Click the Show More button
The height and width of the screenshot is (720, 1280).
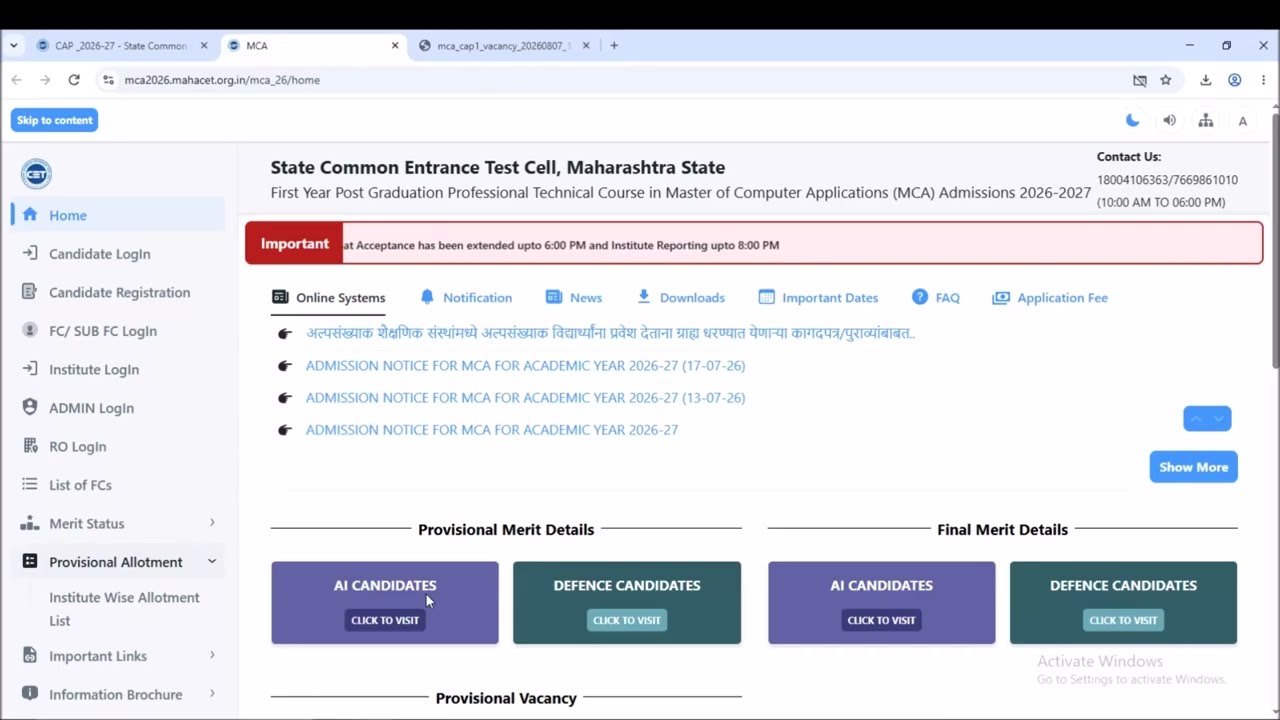[1193, 467]
